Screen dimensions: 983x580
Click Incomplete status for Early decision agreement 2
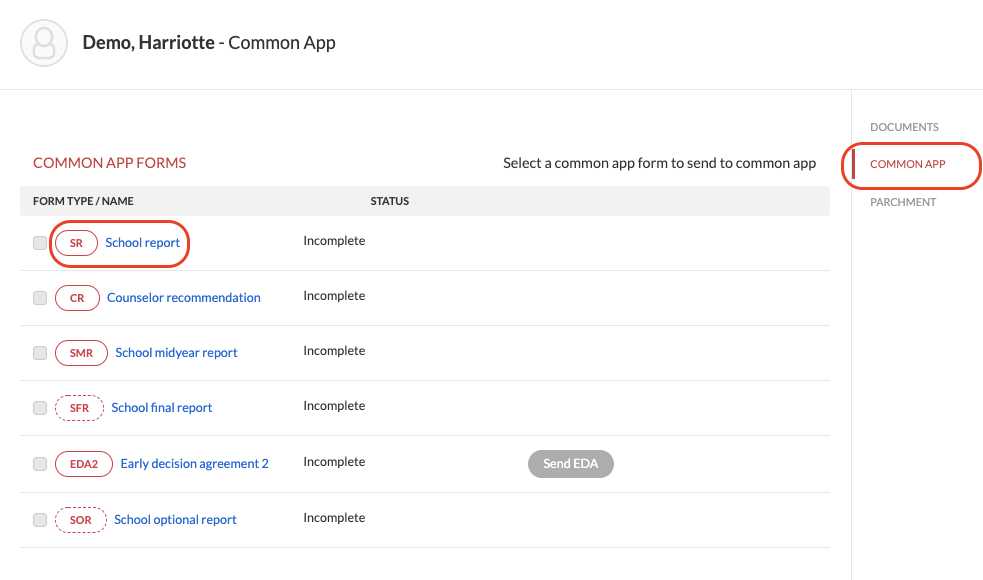pos(334,462)
